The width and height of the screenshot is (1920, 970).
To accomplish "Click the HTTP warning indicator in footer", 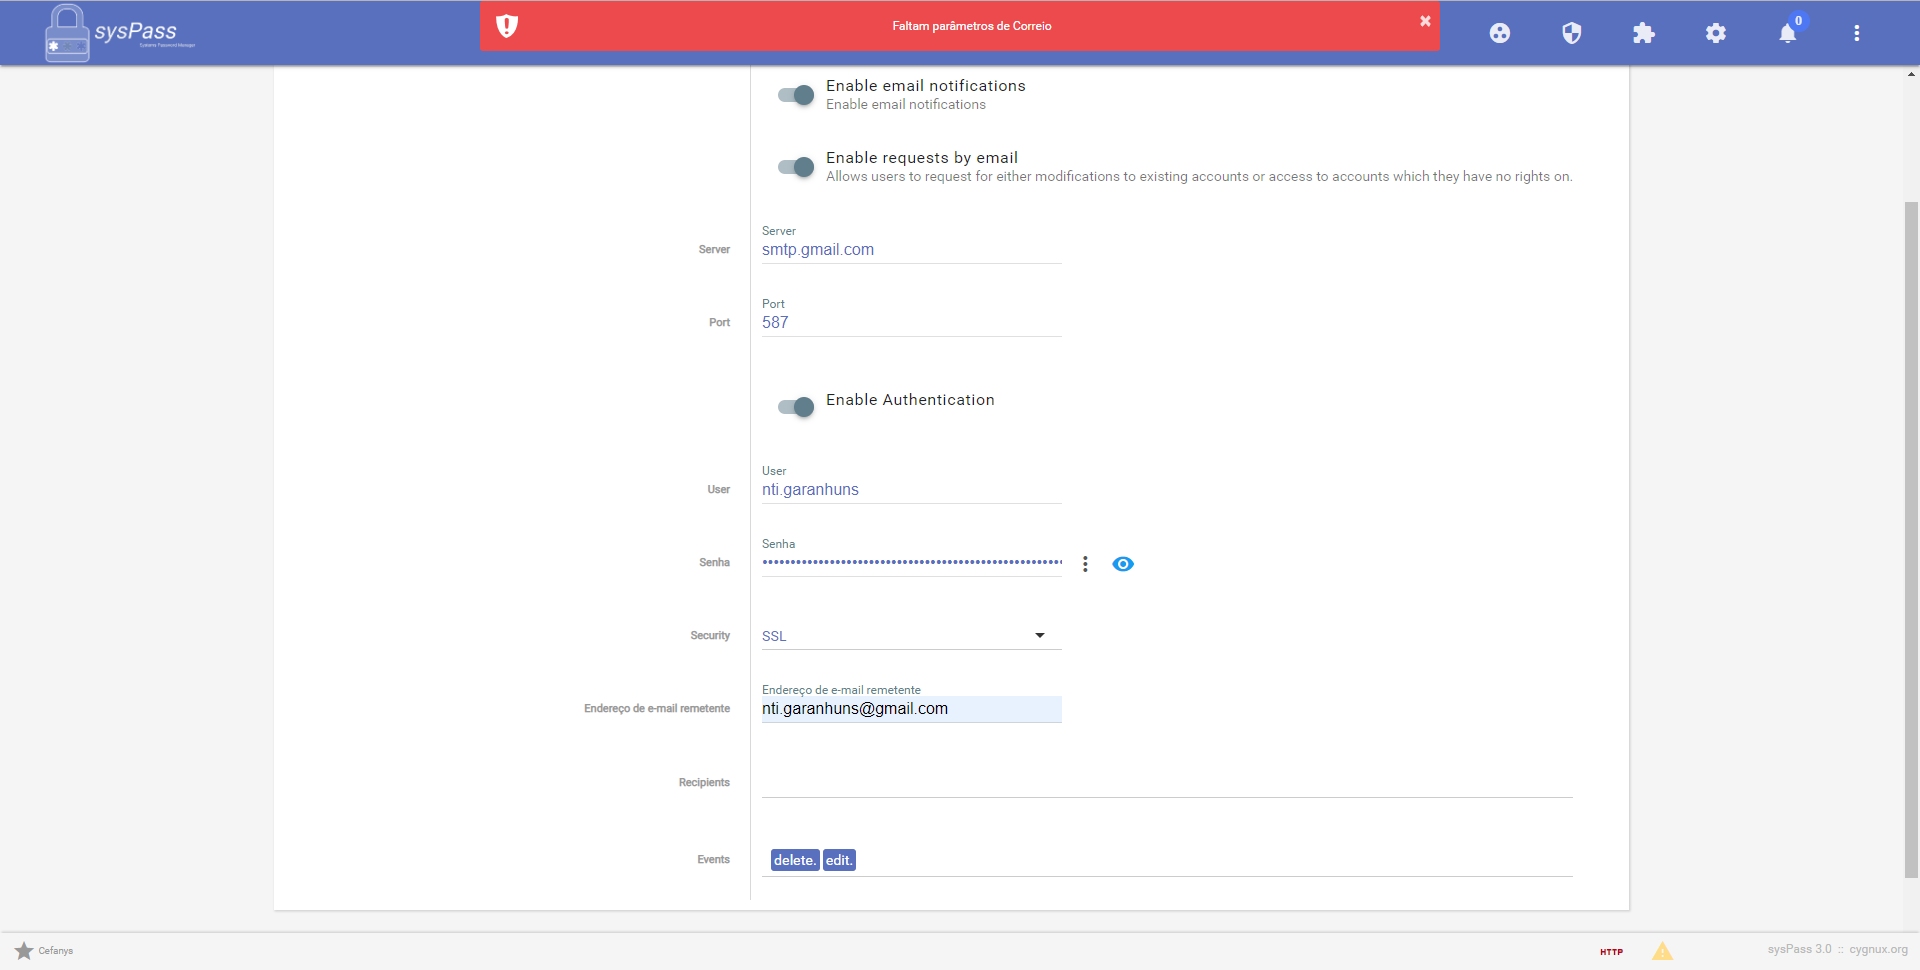I will (x=1611, y=952).
